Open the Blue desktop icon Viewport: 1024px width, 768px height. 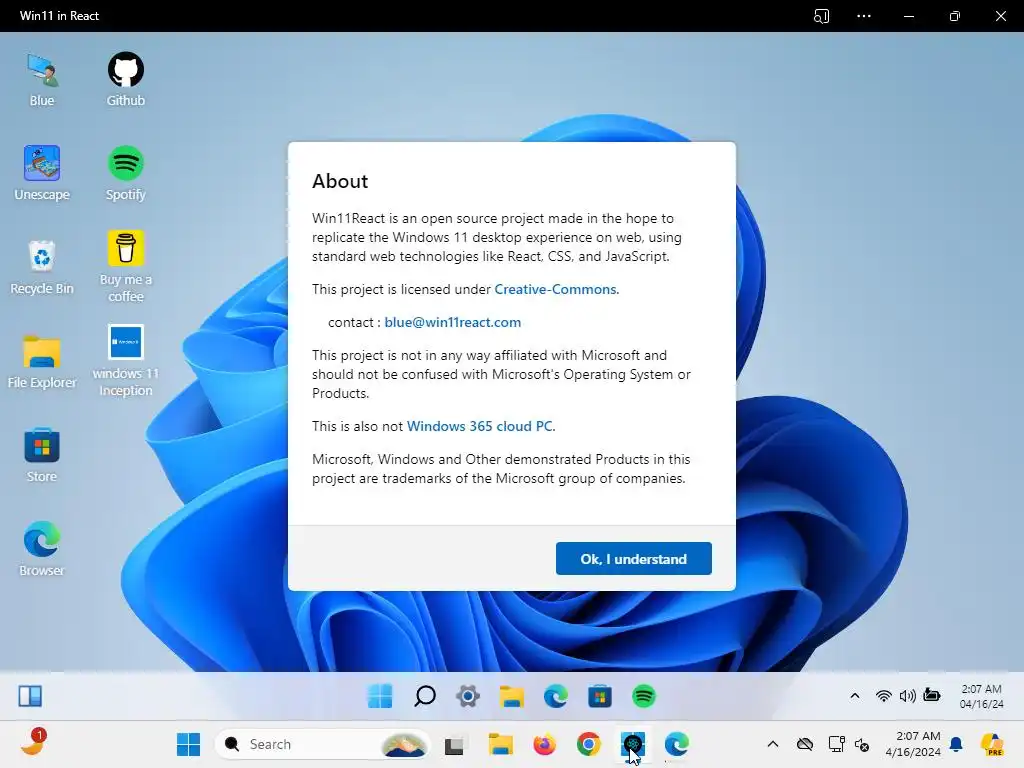(42, 80)
